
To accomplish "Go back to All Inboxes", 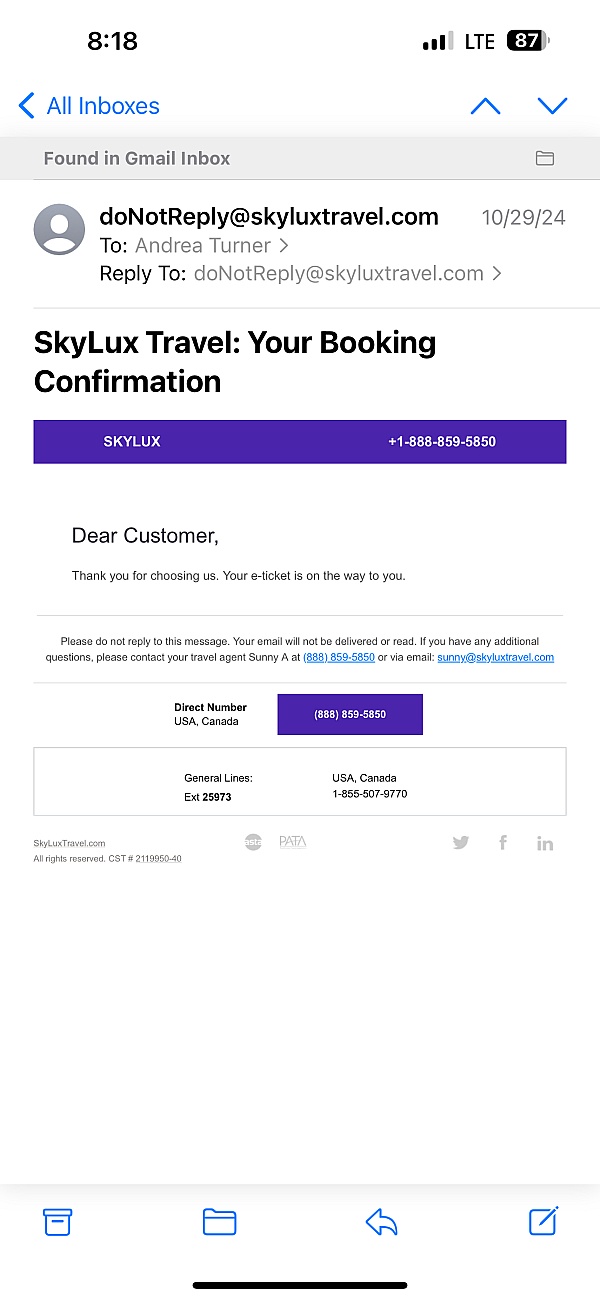I will point(90,106).
